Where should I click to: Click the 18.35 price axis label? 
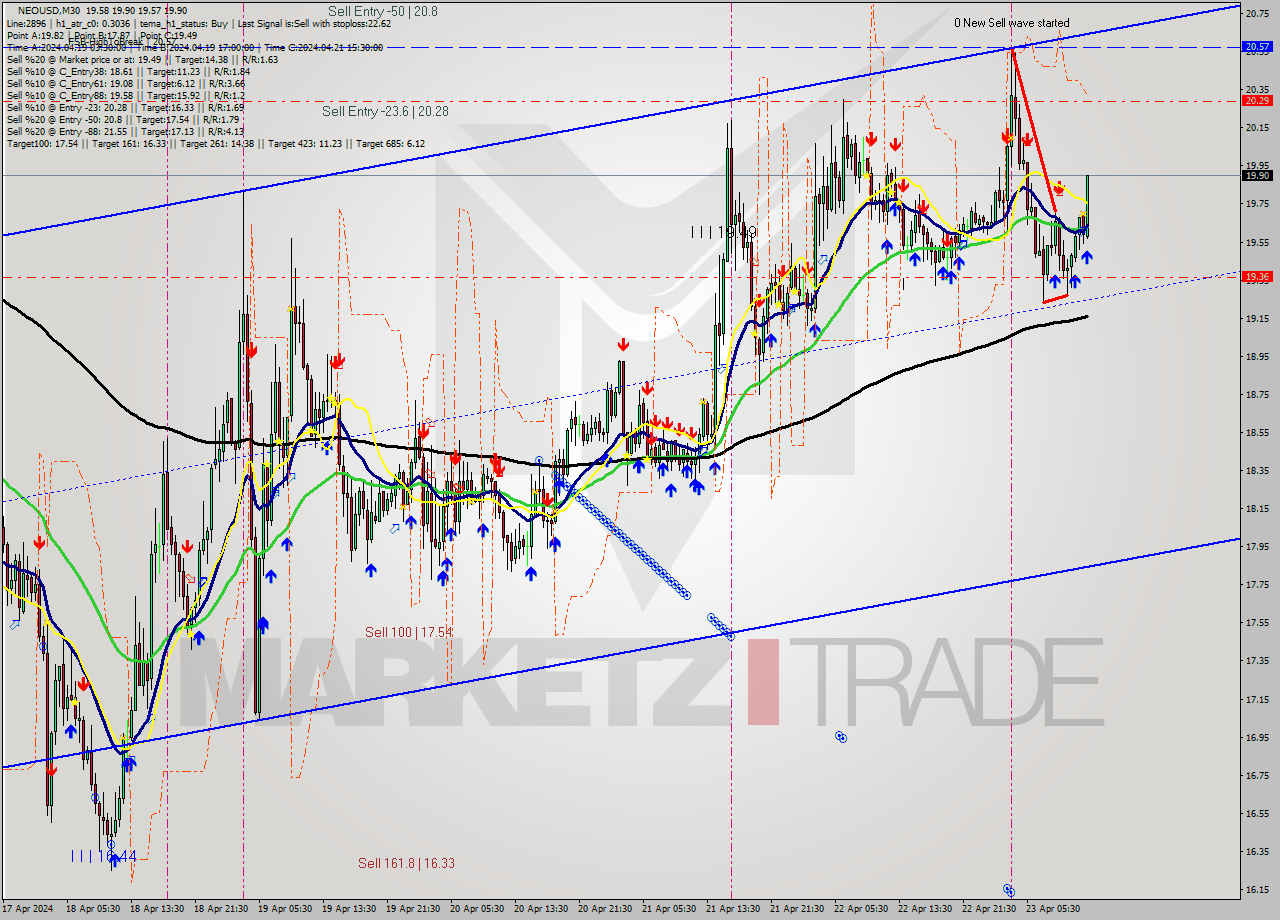pyautogui.click(x=1257, y=470)
